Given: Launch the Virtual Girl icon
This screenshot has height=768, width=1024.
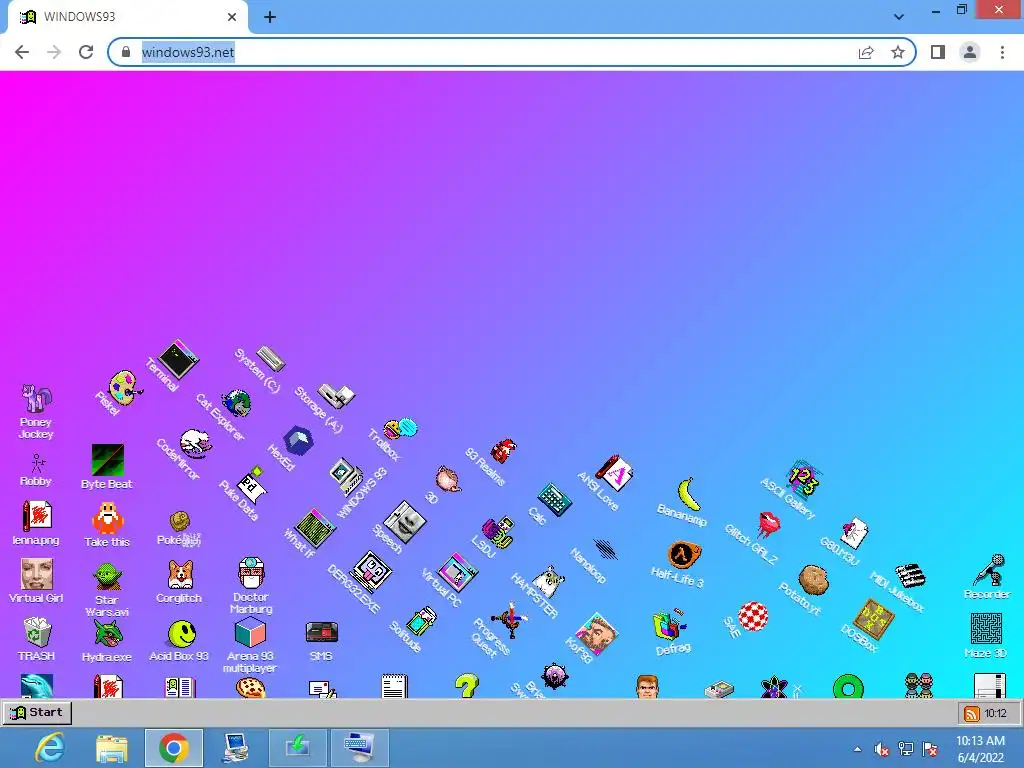Looking at the screenshot, I should point(37,574).
